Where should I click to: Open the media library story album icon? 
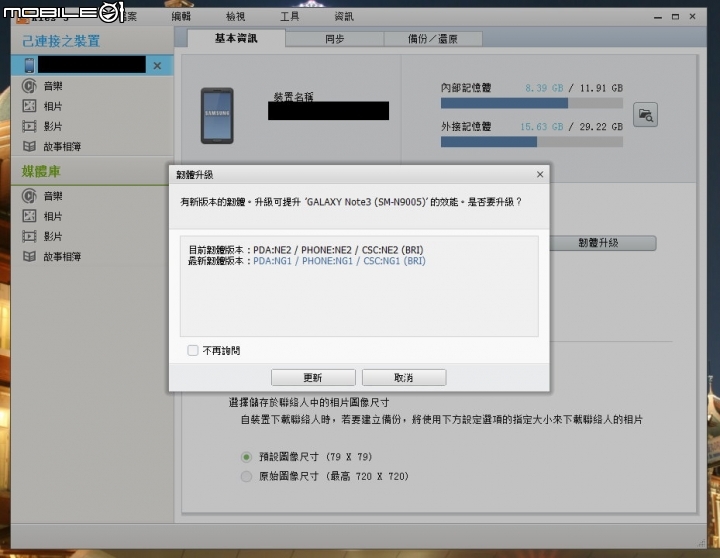coord(29,257)
